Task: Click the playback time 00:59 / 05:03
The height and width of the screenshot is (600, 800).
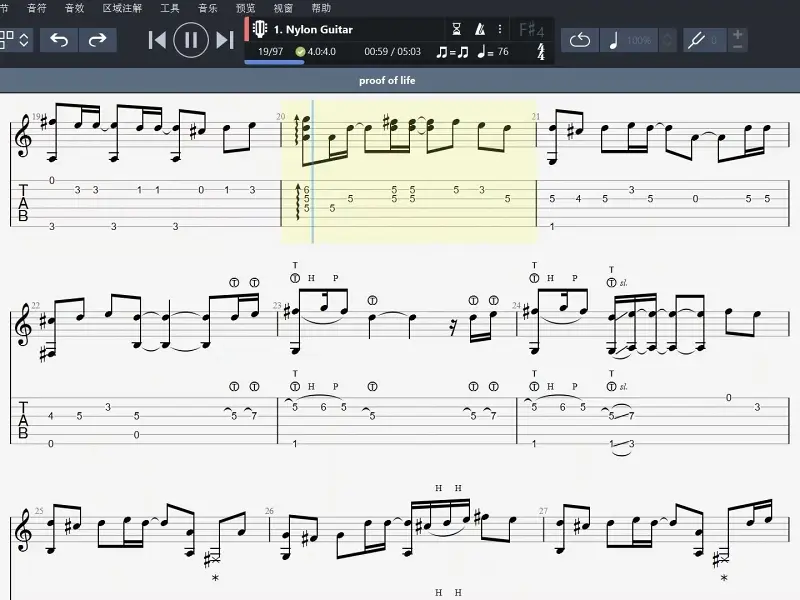Action: [x=392, y=52]
